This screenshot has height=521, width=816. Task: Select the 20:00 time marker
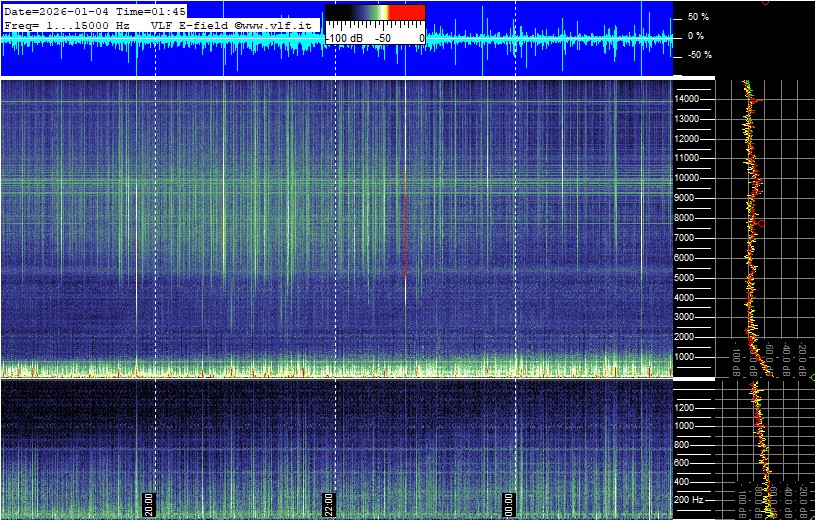pyautogui.click(x=149, y=504)
